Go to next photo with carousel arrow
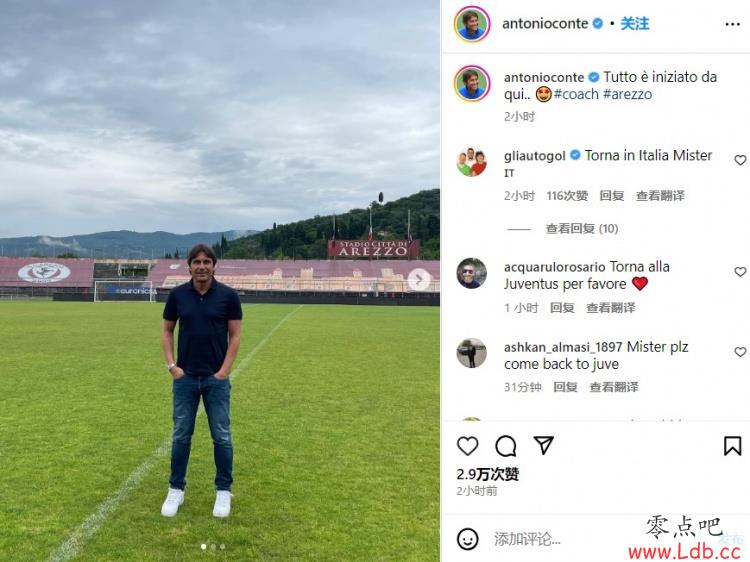 tap(419, 279)
